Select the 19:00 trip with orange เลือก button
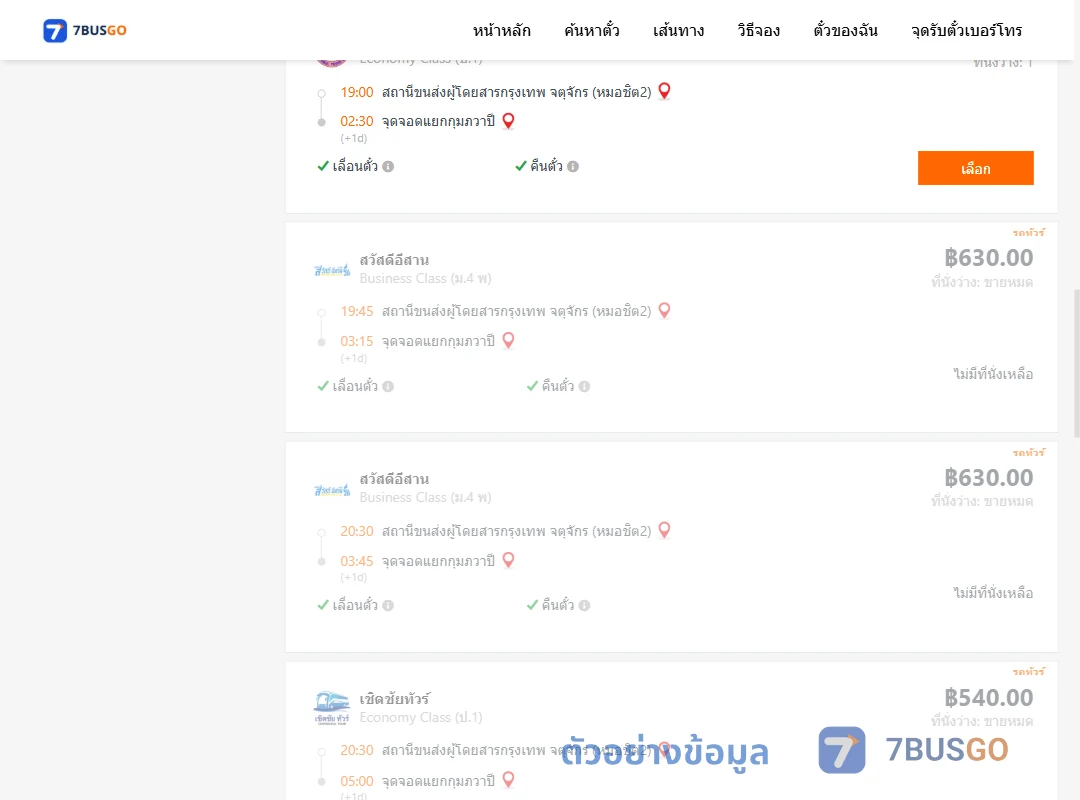Image resolution: width=1080 pixels, height=800 pixels. coord(975,168)
